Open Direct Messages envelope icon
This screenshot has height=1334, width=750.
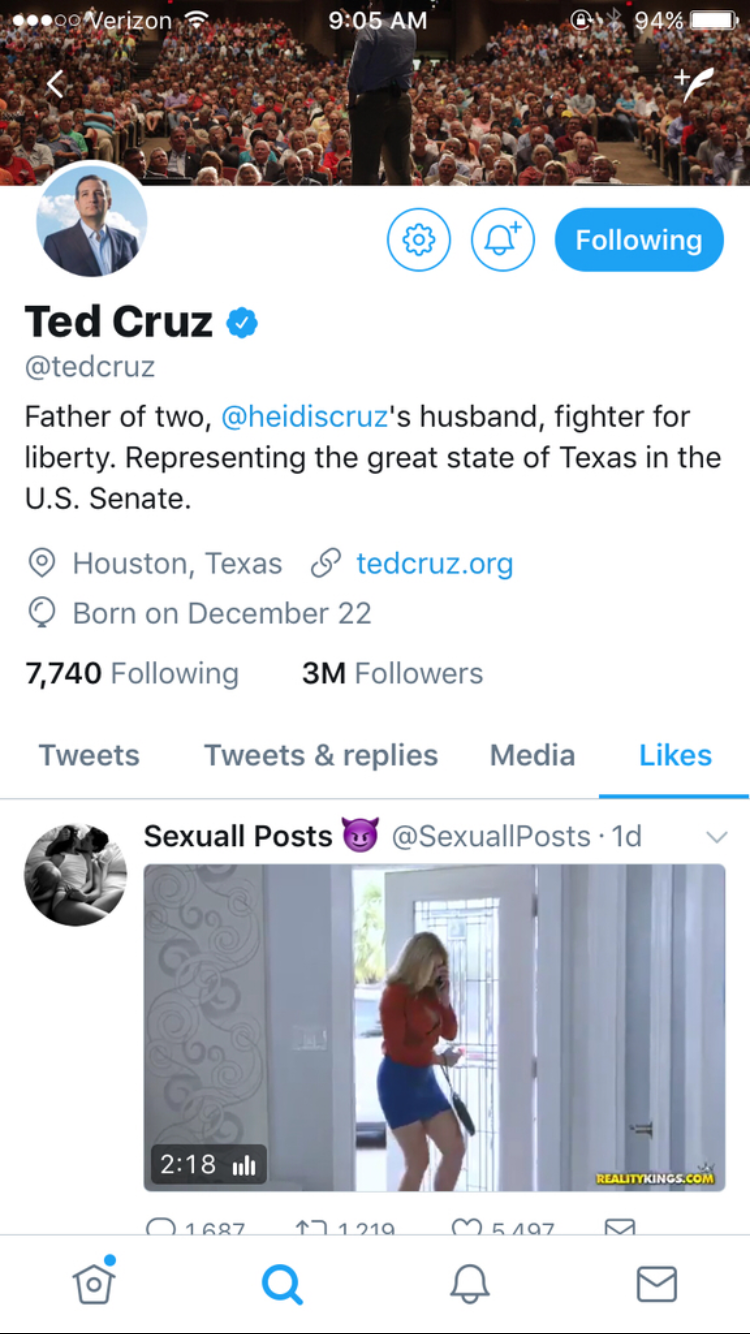click(656, 1283)
